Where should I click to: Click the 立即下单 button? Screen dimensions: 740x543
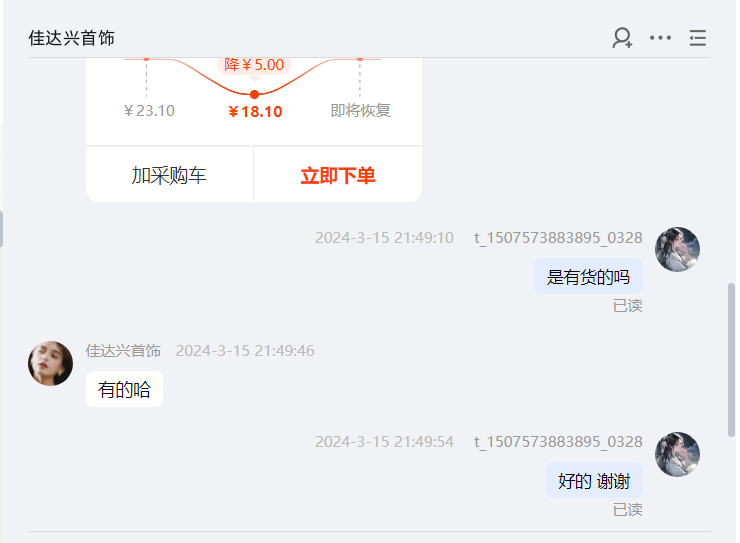coord(338,175)
